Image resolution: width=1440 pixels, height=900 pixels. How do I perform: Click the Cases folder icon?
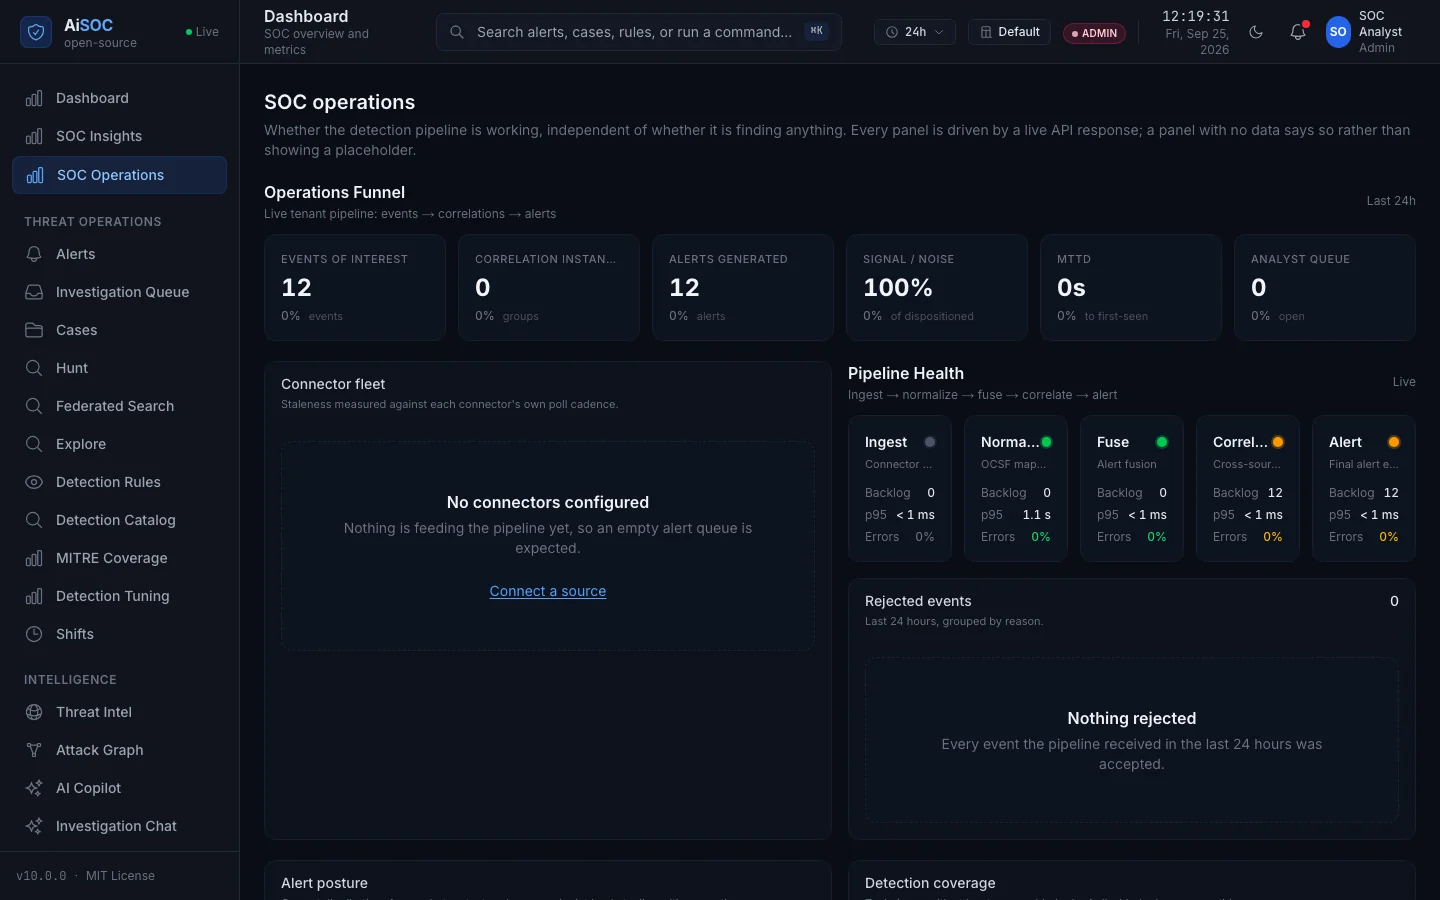coord(34,330)
